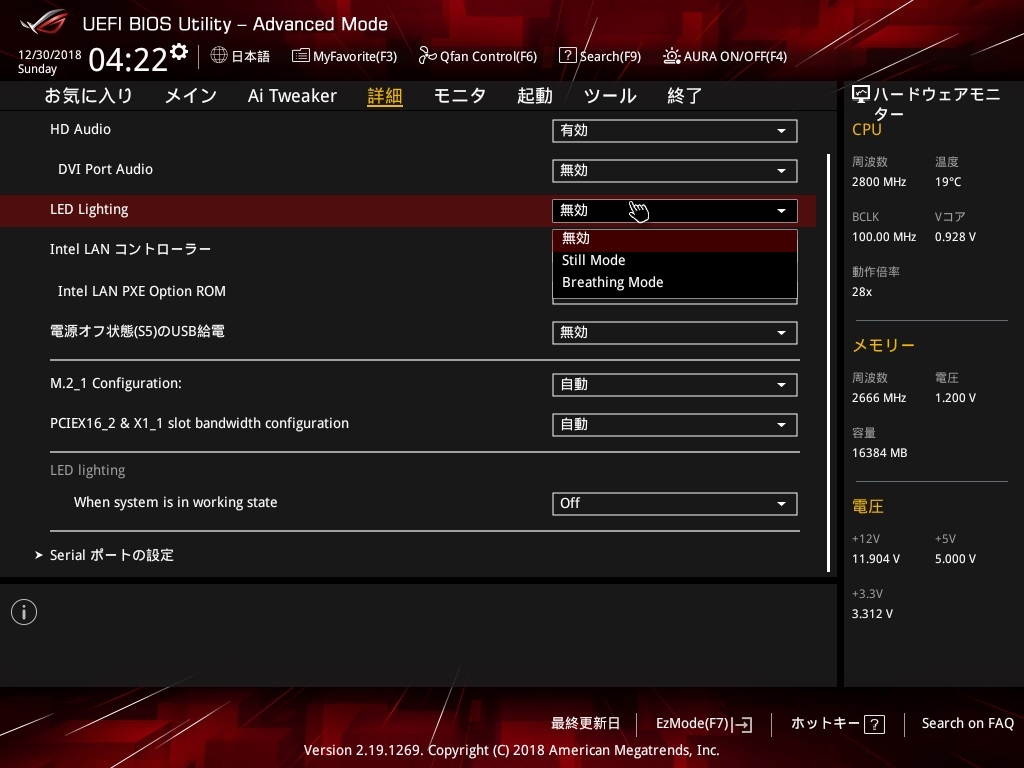
Task: Switch to お気に入り tab
Action: 88,96
